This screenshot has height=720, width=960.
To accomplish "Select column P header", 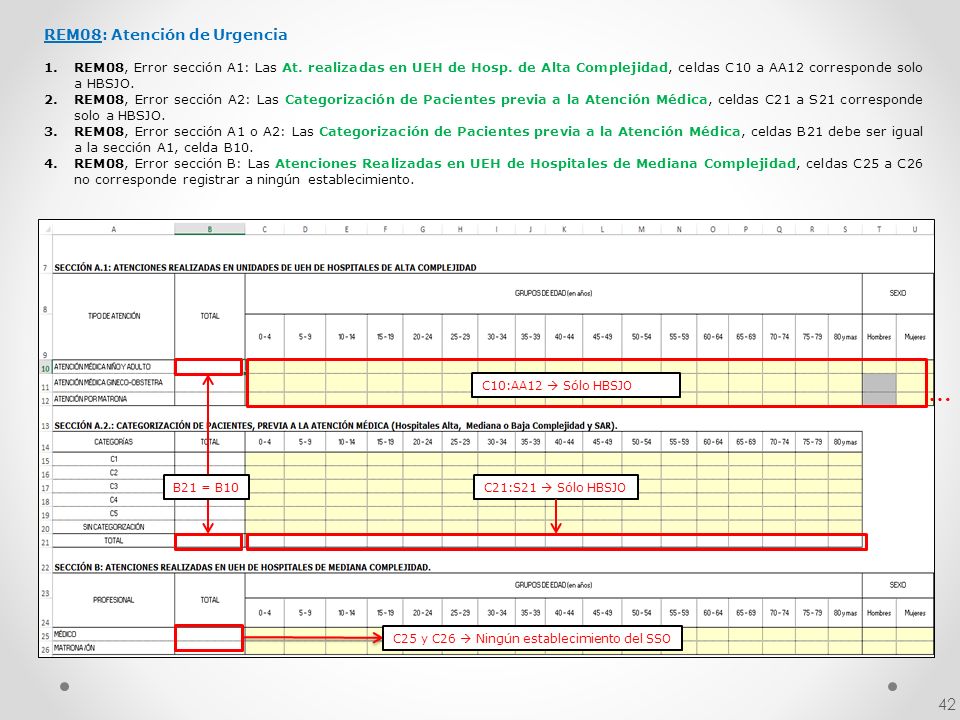I will [x=746, y=230].
